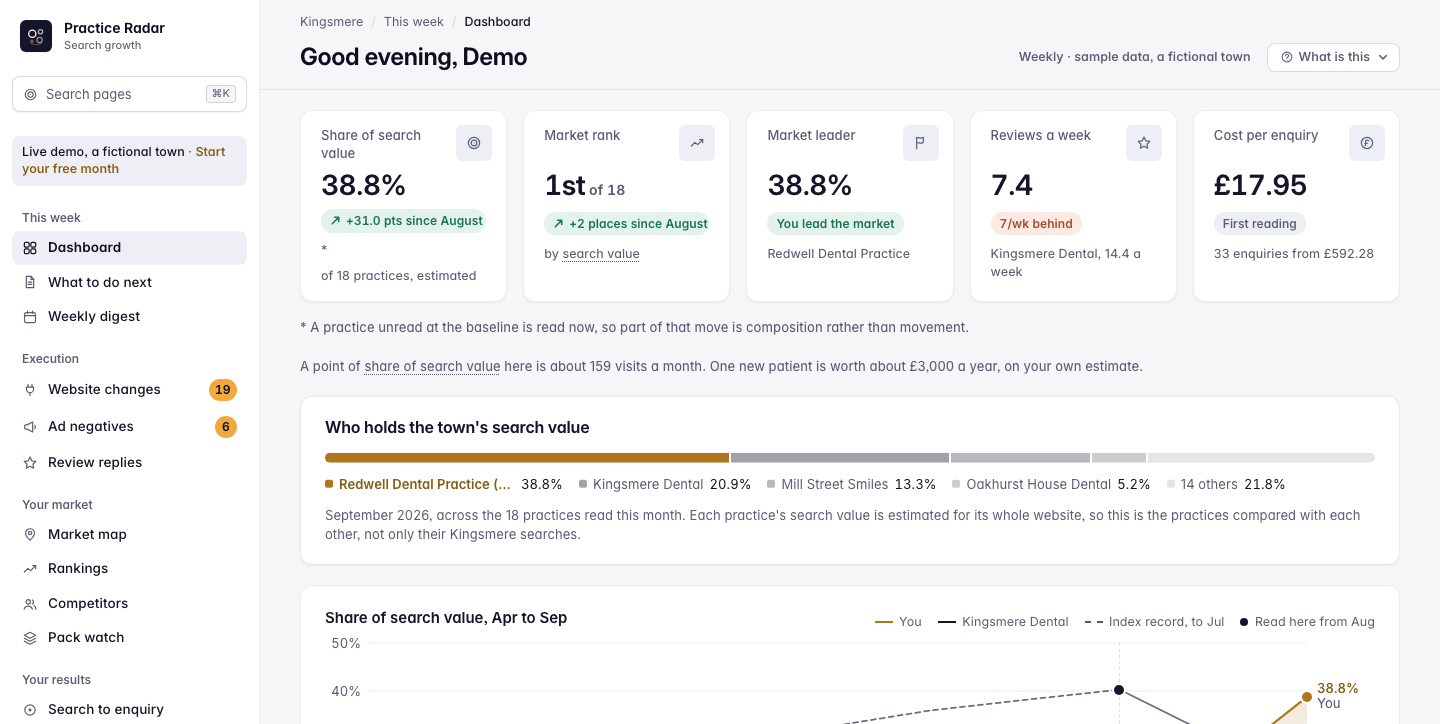Click the Mill Street Smiles legend swatch
Image resolution: width=1440 pixels, height=724 pixels.
[771, 484]
